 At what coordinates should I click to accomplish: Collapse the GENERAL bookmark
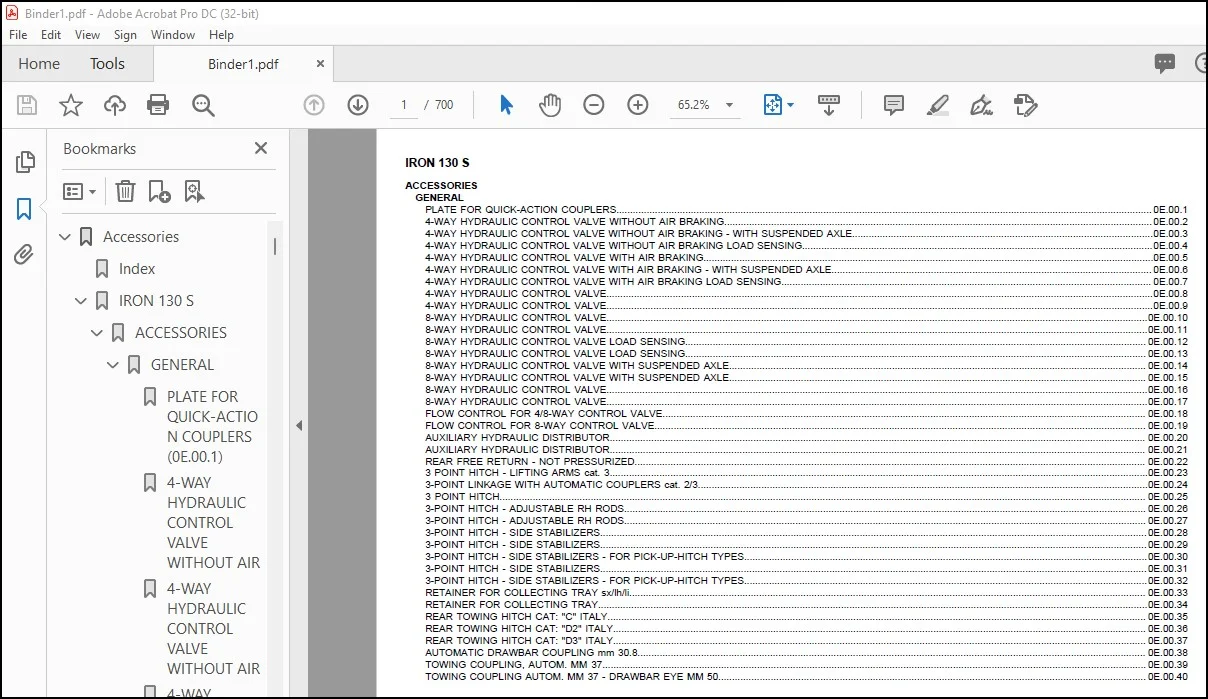click(x=113, y=365)
